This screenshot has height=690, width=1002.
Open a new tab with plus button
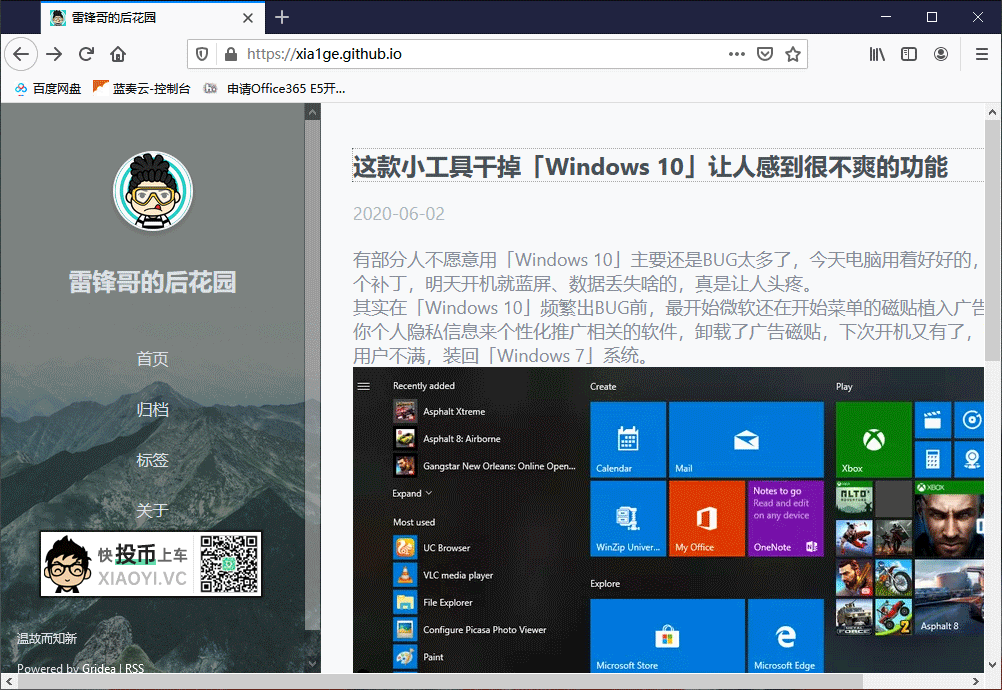pyautogui.click(x=282, y=17)
